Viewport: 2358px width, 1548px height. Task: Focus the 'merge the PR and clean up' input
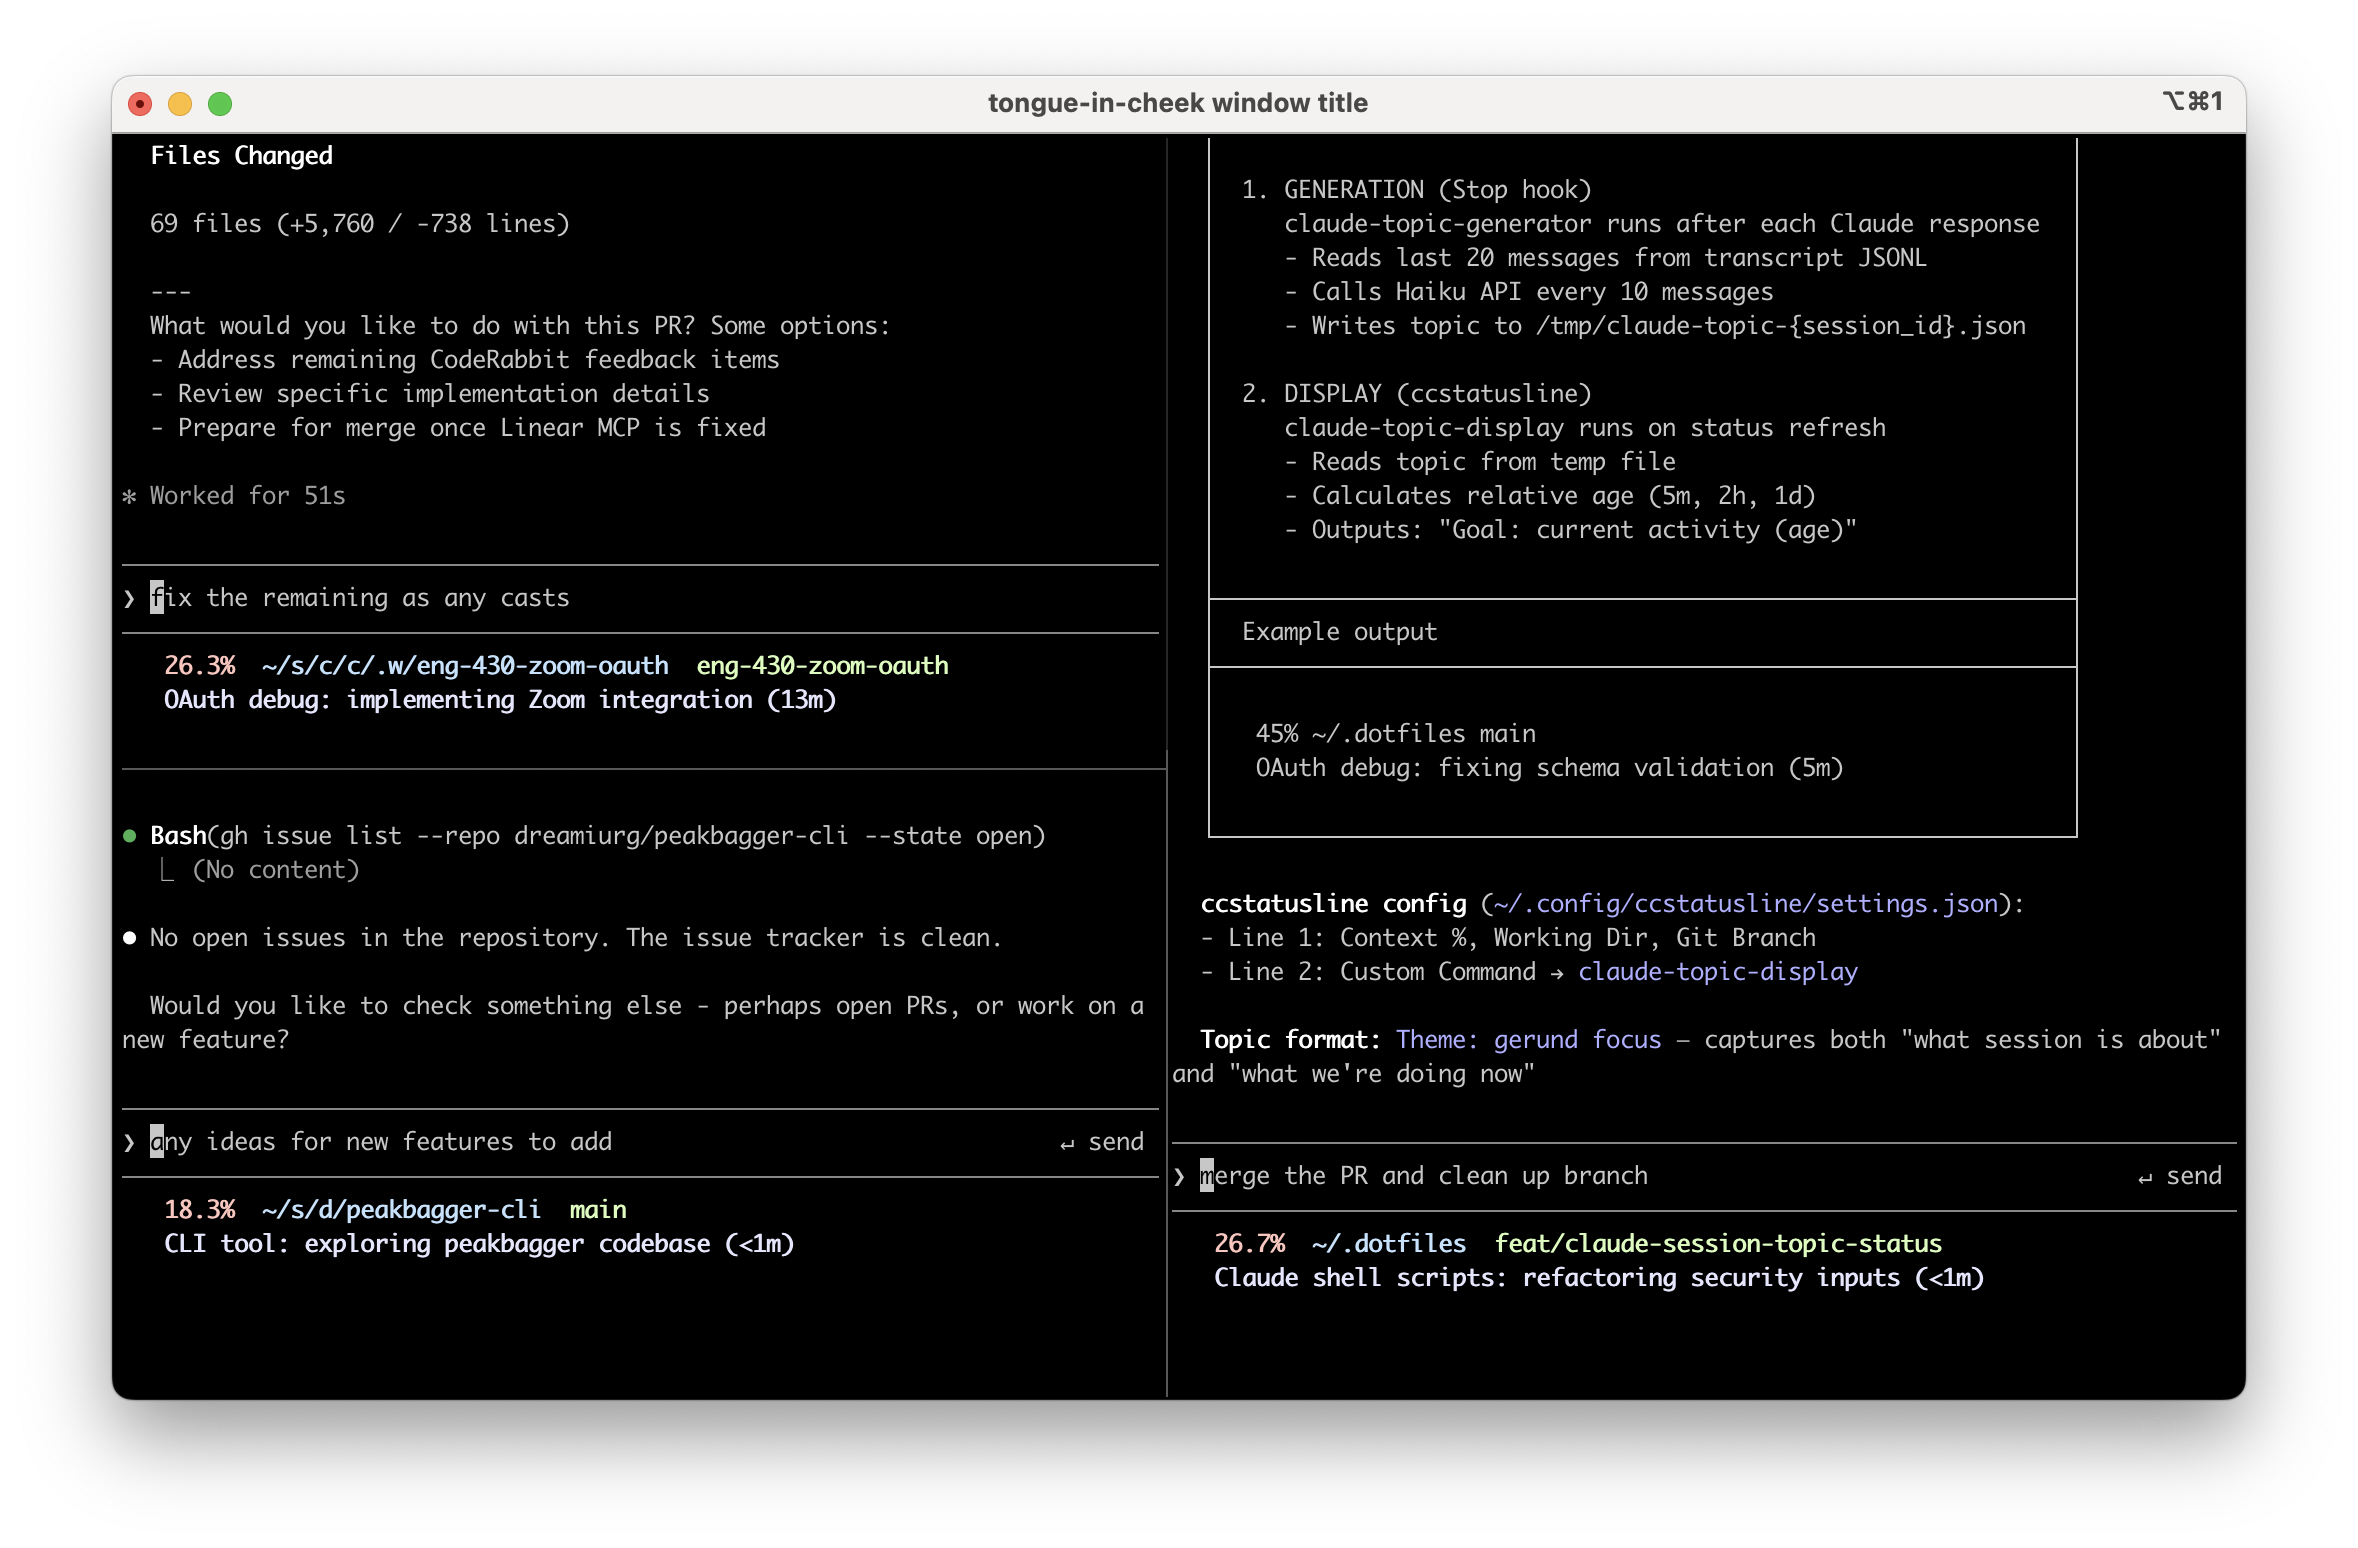click(1424, 1176)
